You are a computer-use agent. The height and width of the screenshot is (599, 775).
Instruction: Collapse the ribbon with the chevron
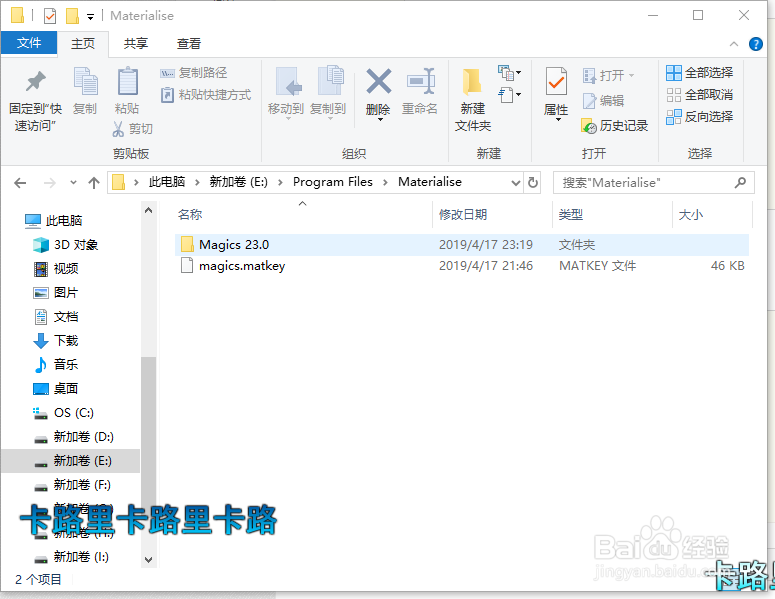[x=734, y=44]
